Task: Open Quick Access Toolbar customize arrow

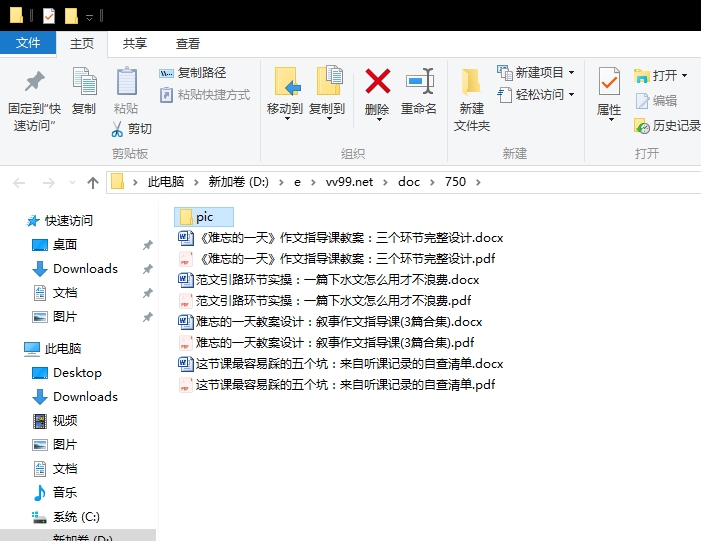Action: (x=89, y=17)
